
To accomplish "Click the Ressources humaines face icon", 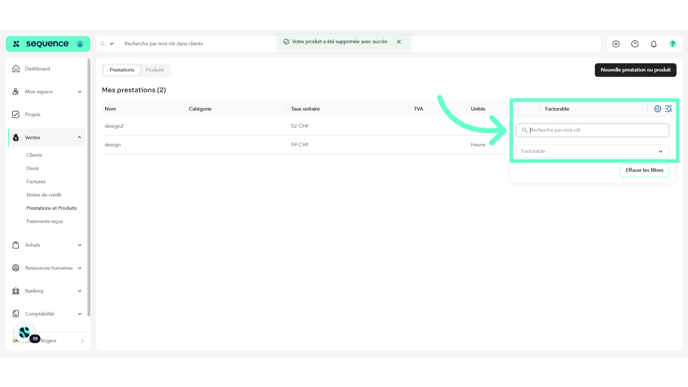I will coord(16,268).
